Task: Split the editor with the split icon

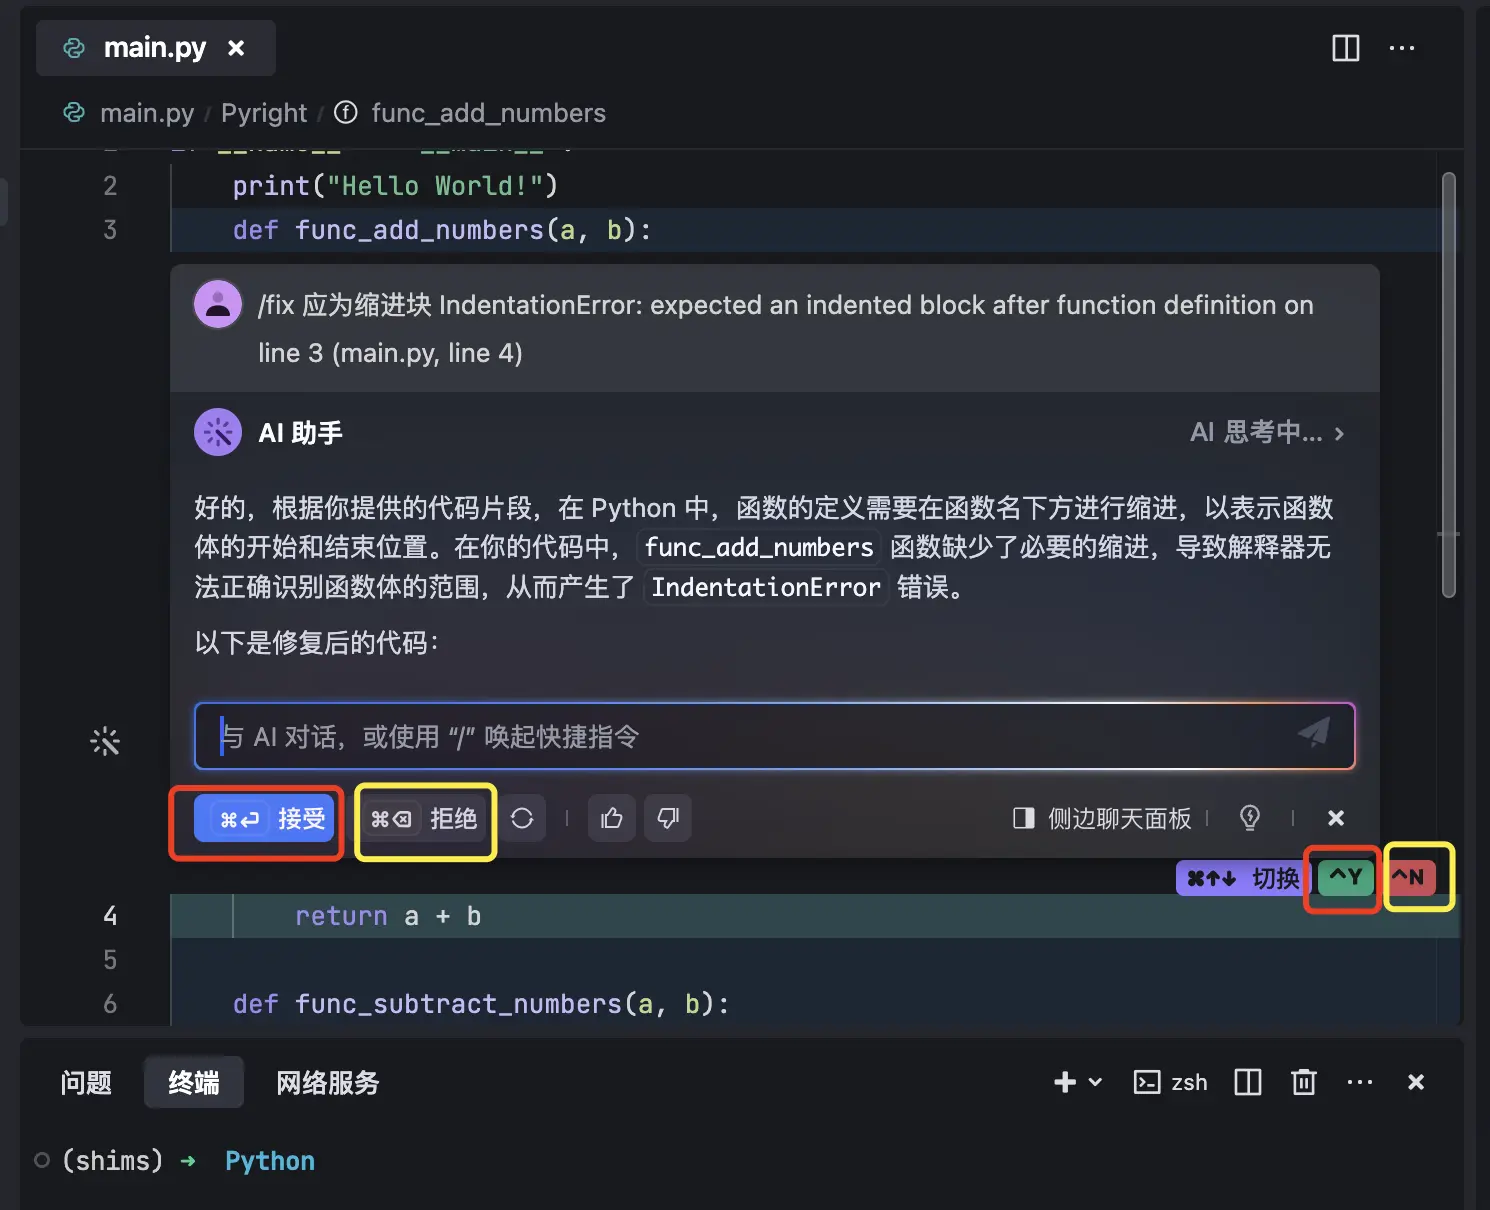Action: point(1346,48)
